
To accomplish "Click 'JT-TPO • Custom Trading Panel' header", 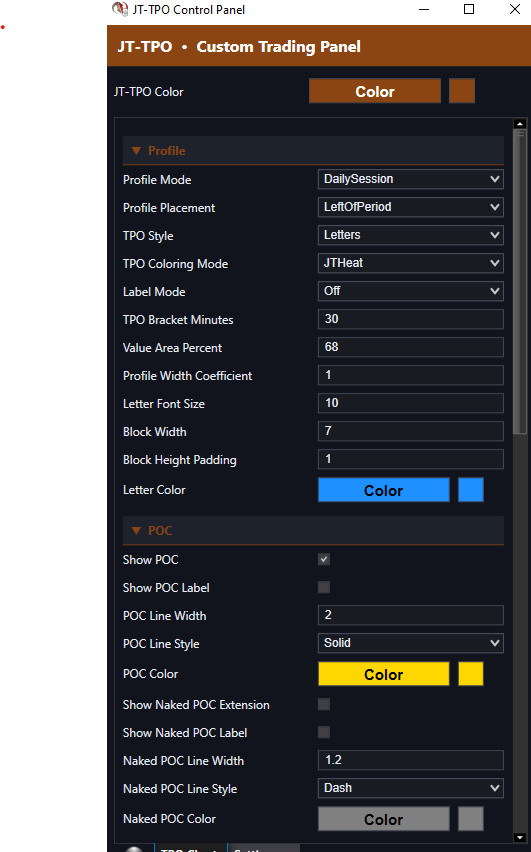I will (239, 47).
